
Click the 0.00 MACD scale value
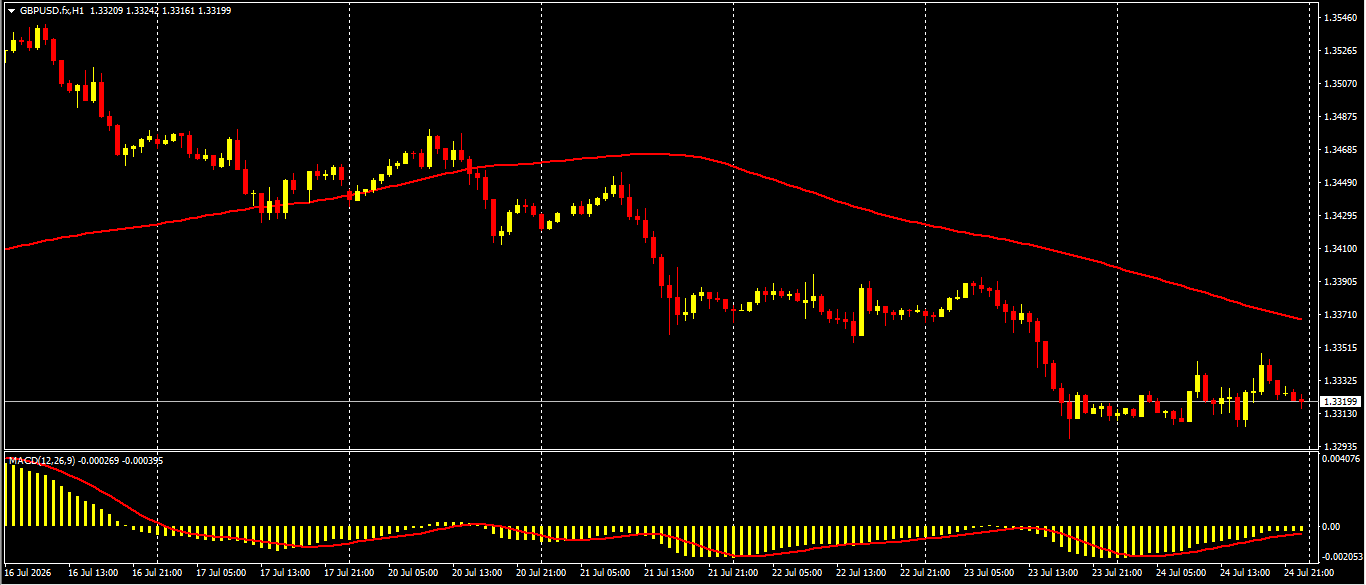coord(1333,526)
